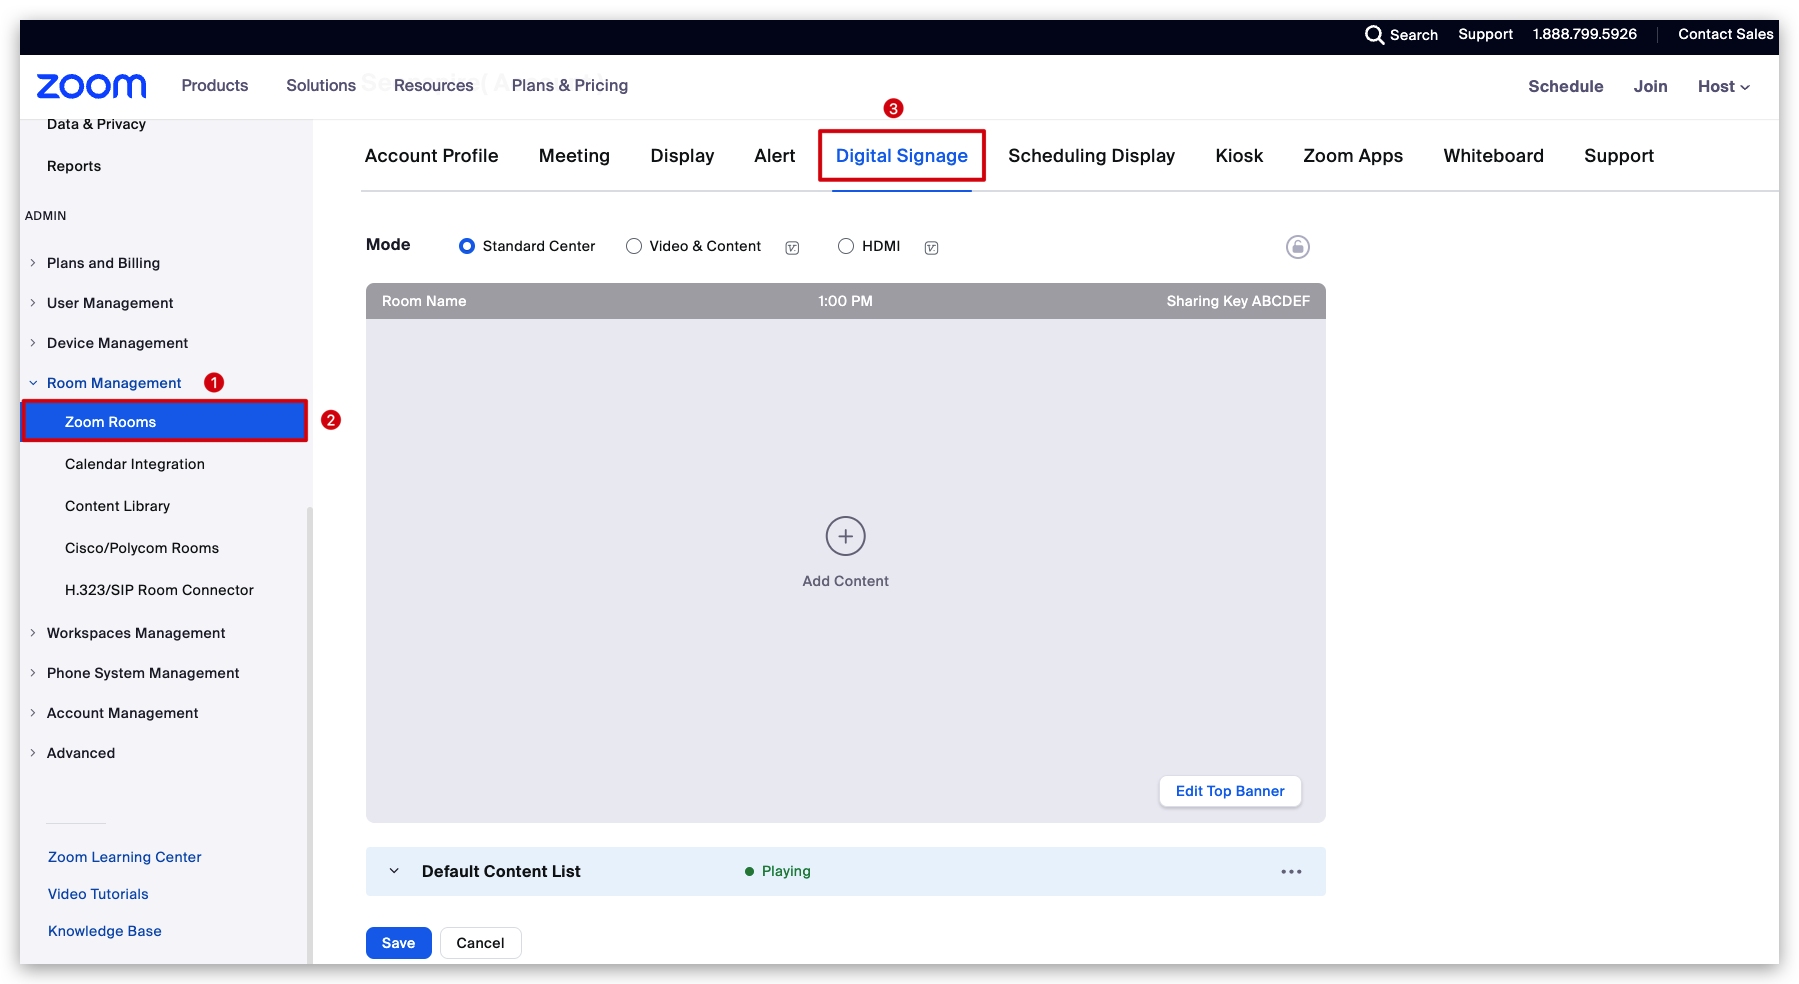Open Cisco/Polycom Rooms in sidebar
The width and height of the screenshot is (1799, 984).
[142, 548]
